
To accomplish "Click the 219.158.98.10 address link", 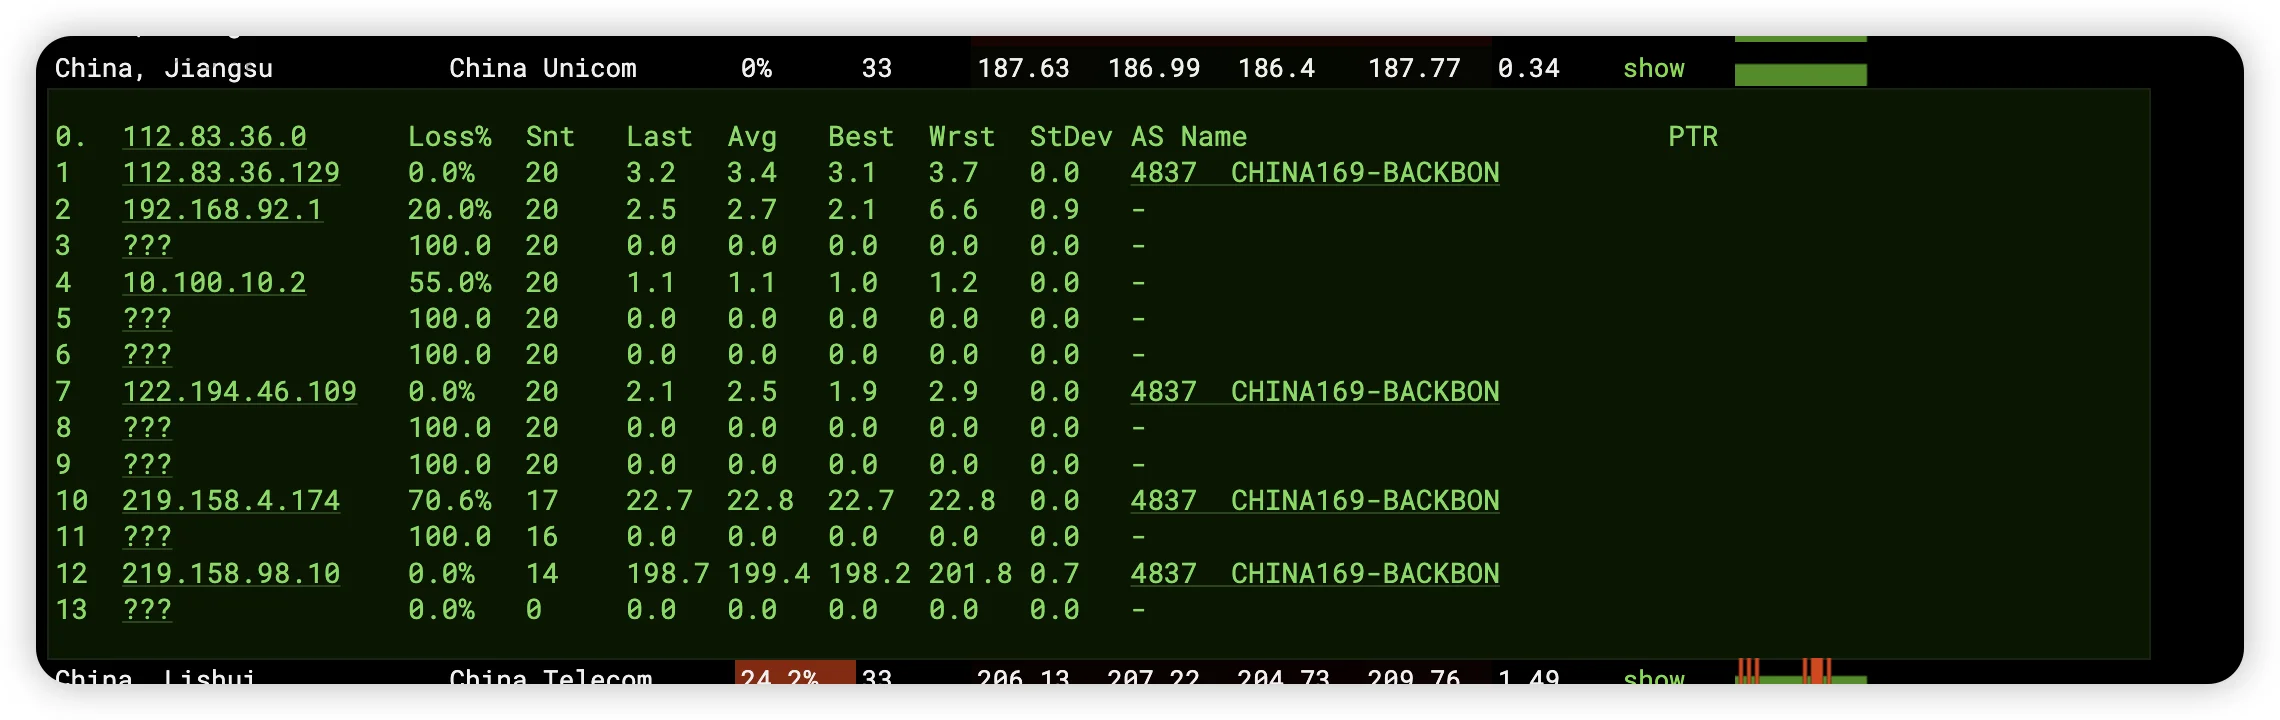I will point(231,574).
